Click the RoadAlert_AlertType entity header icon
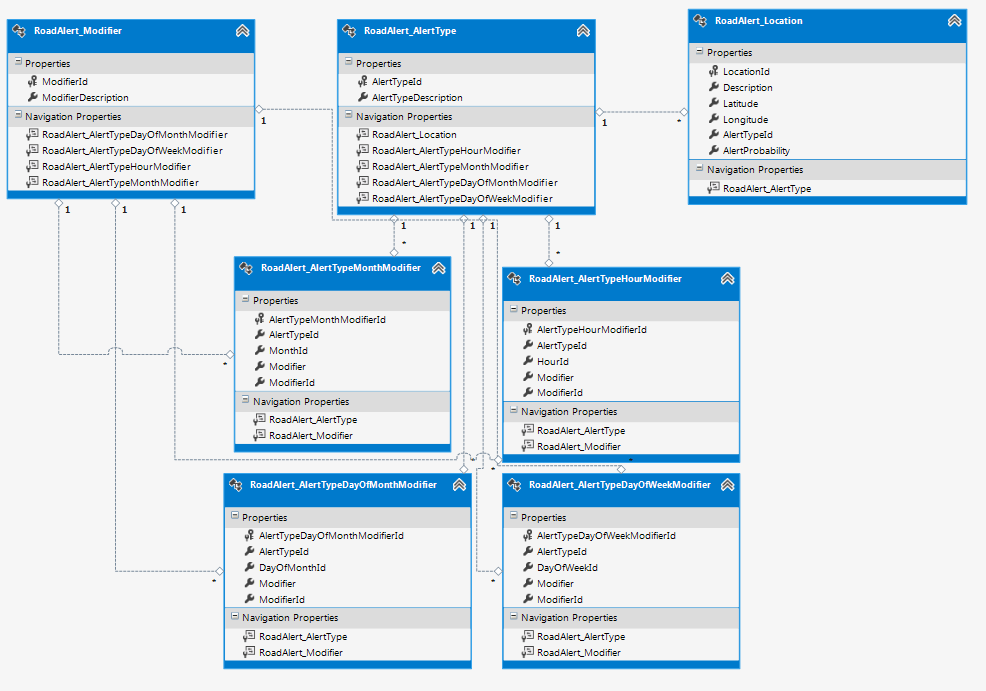This screenshot has width=986, height=691. point(351,31)
